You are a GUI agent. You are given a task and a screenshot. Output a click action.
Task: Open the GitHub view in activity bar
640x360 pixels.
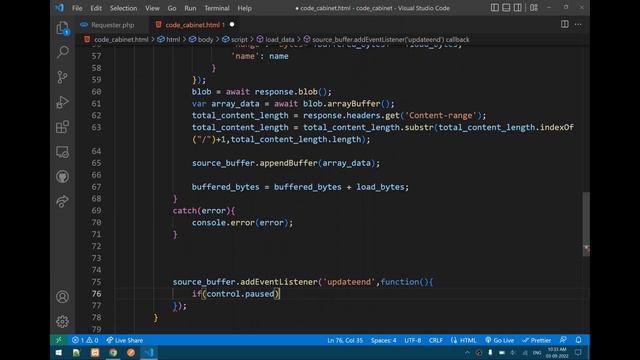tap(62, 177)
